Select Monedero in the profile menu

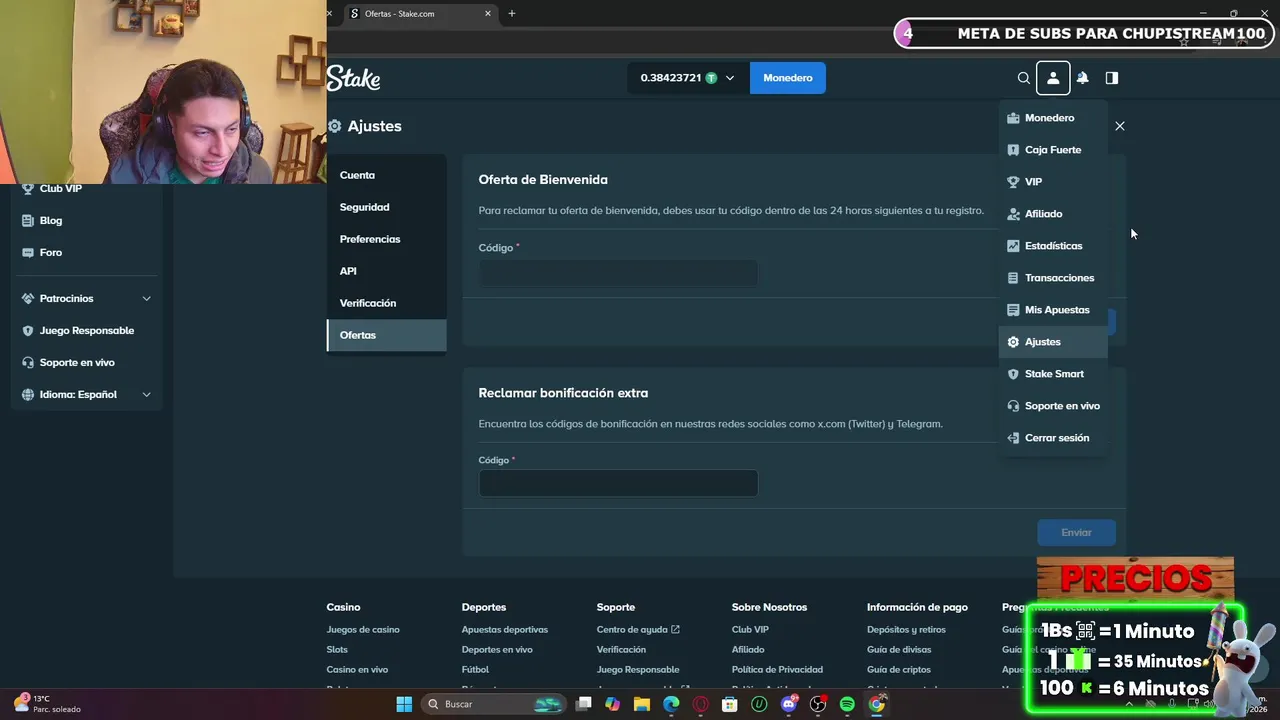pyautogui.click(x=1053, y=118)
